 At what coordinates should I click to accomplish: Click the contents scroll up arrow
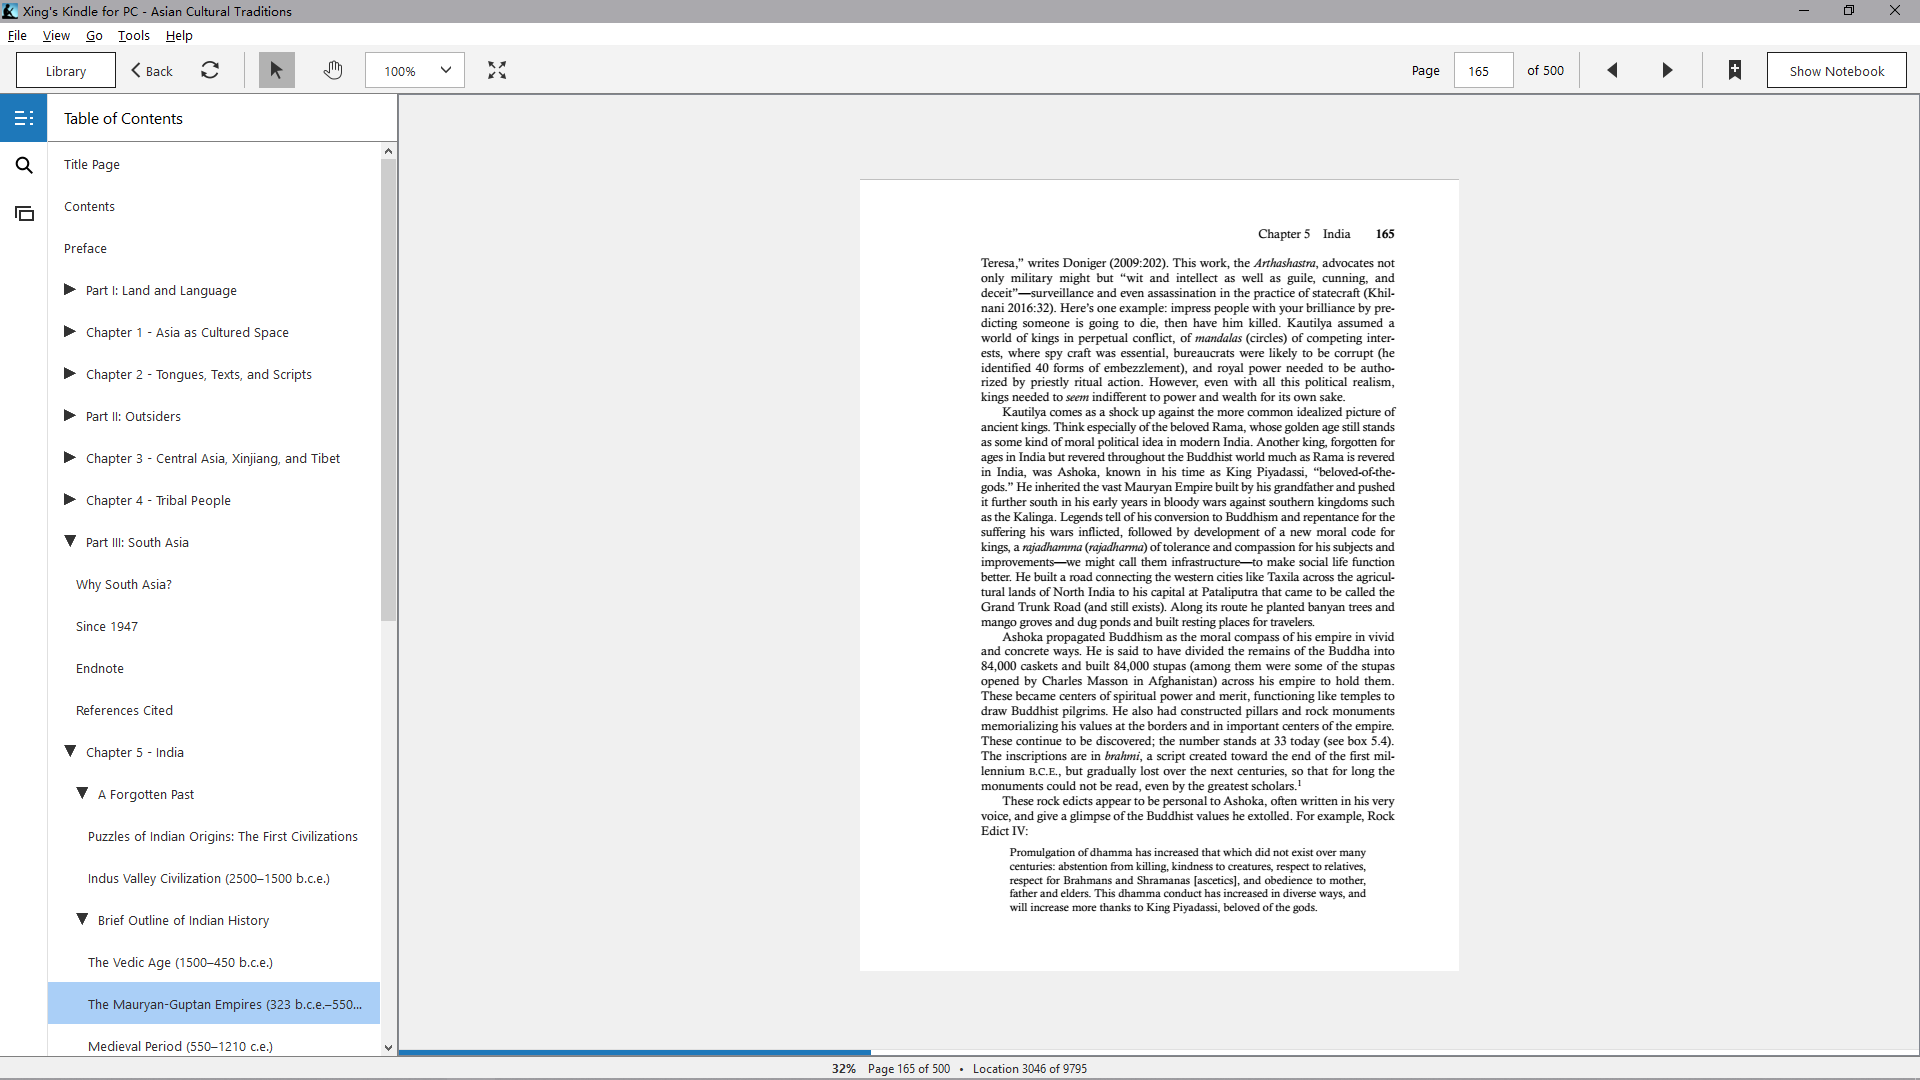(x=388, y=151)
